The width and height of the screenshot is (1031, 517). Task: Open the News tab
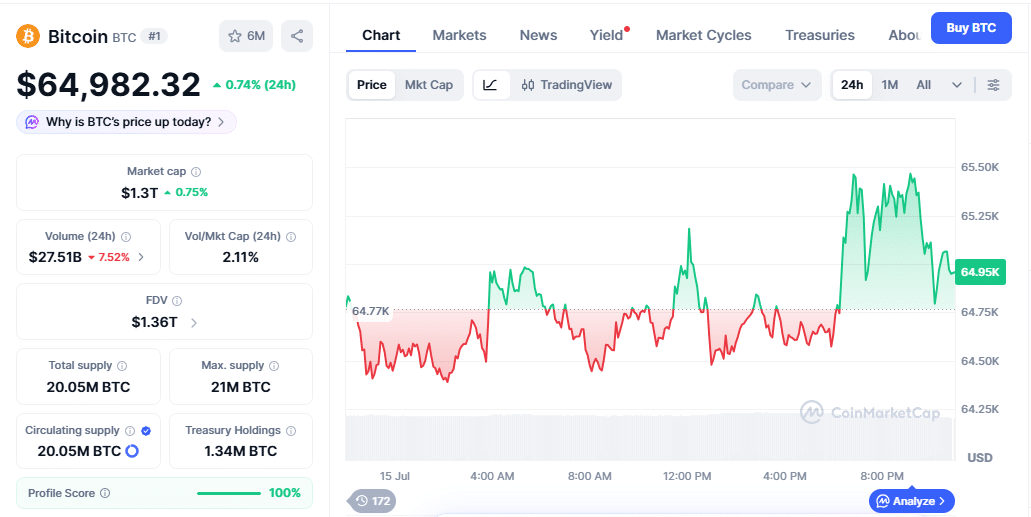[539, 36]
